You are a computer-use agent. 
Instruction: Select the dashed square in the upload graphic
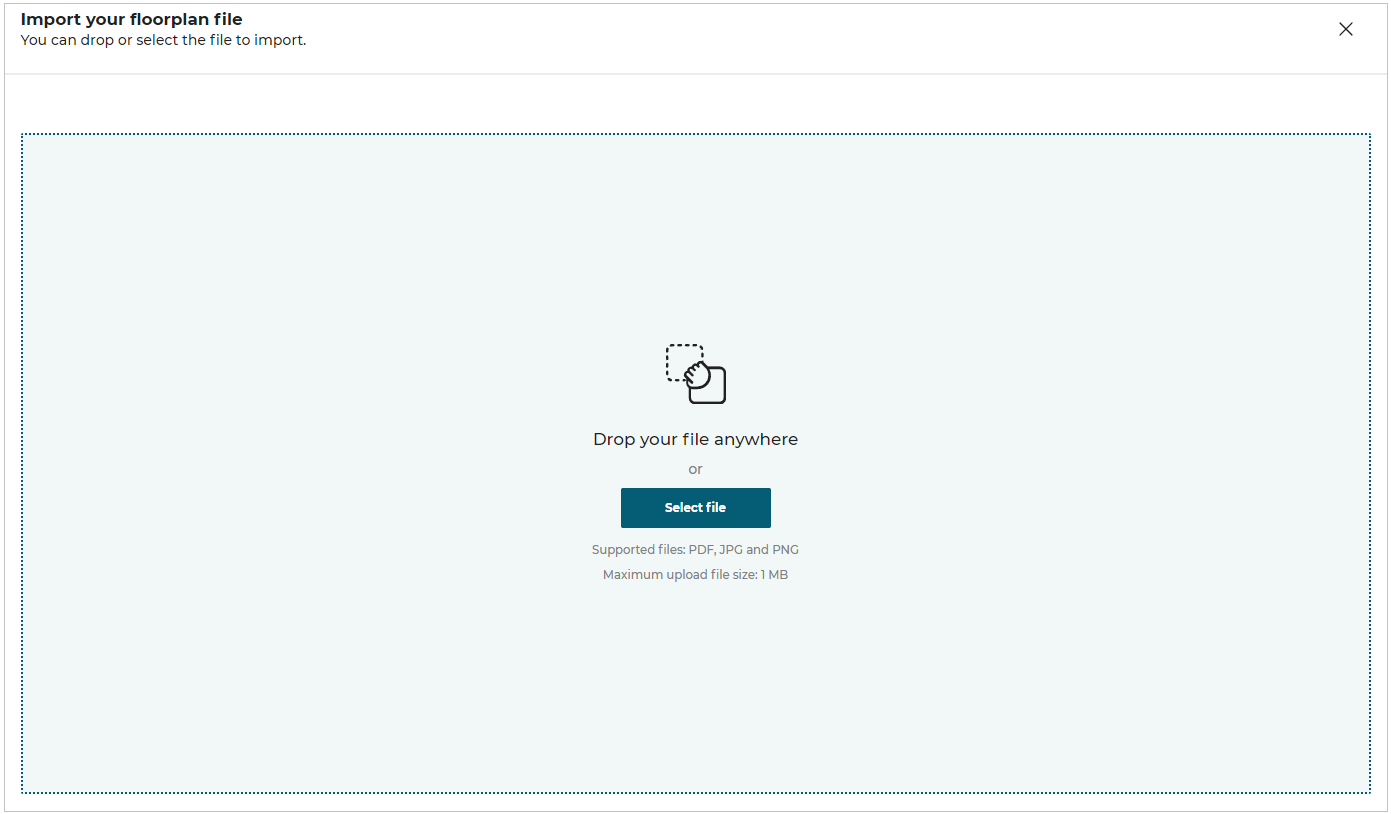click(683, 362)
